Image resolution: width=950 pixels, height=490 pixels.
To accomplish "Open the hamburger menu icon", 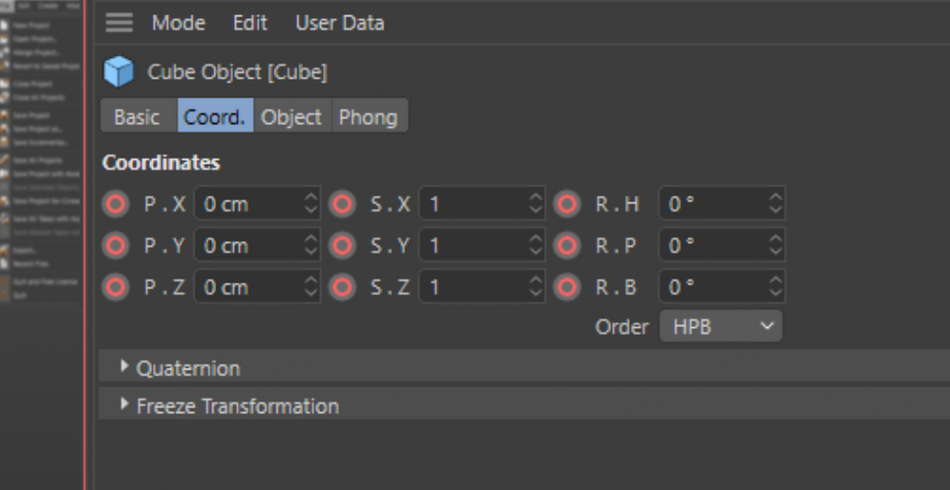I will tap(119, 22).
